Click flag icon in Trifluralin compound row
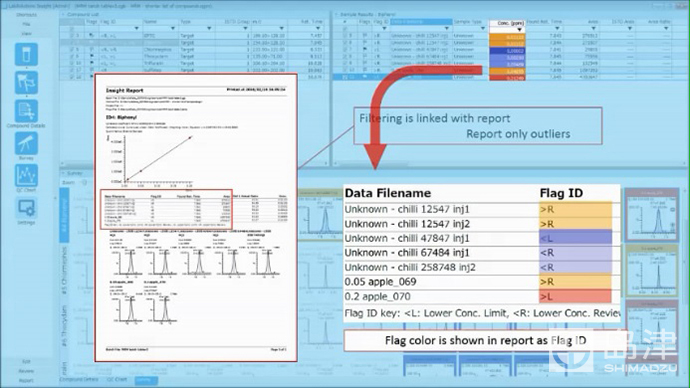The image size is (690, 388). pos(92,63)
